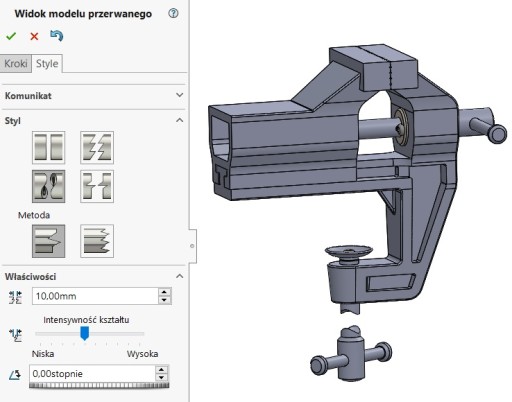
Task: Switch to the Kroki tab
Action: pyautogui.click(x=16, y=63)
